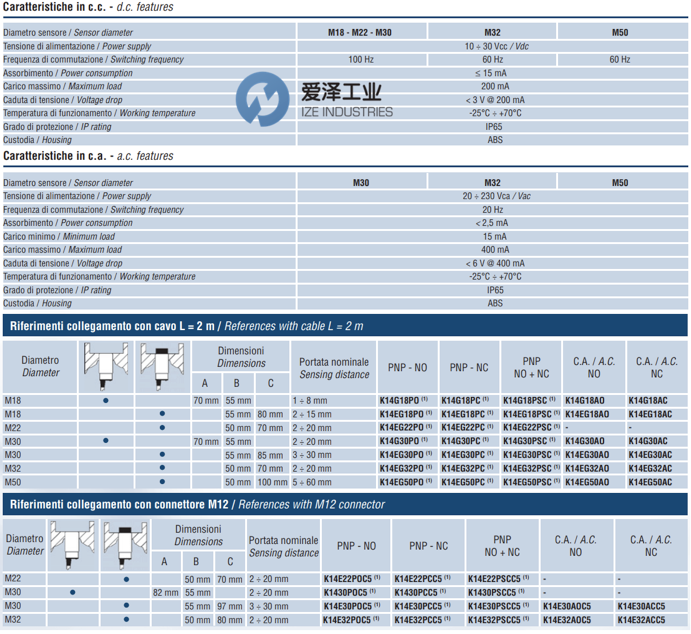Viewport: 691px width, 634px height.
Task: Select the 'Riferimenti collegamento con cavo' header bar
Action: pos(345,326)
